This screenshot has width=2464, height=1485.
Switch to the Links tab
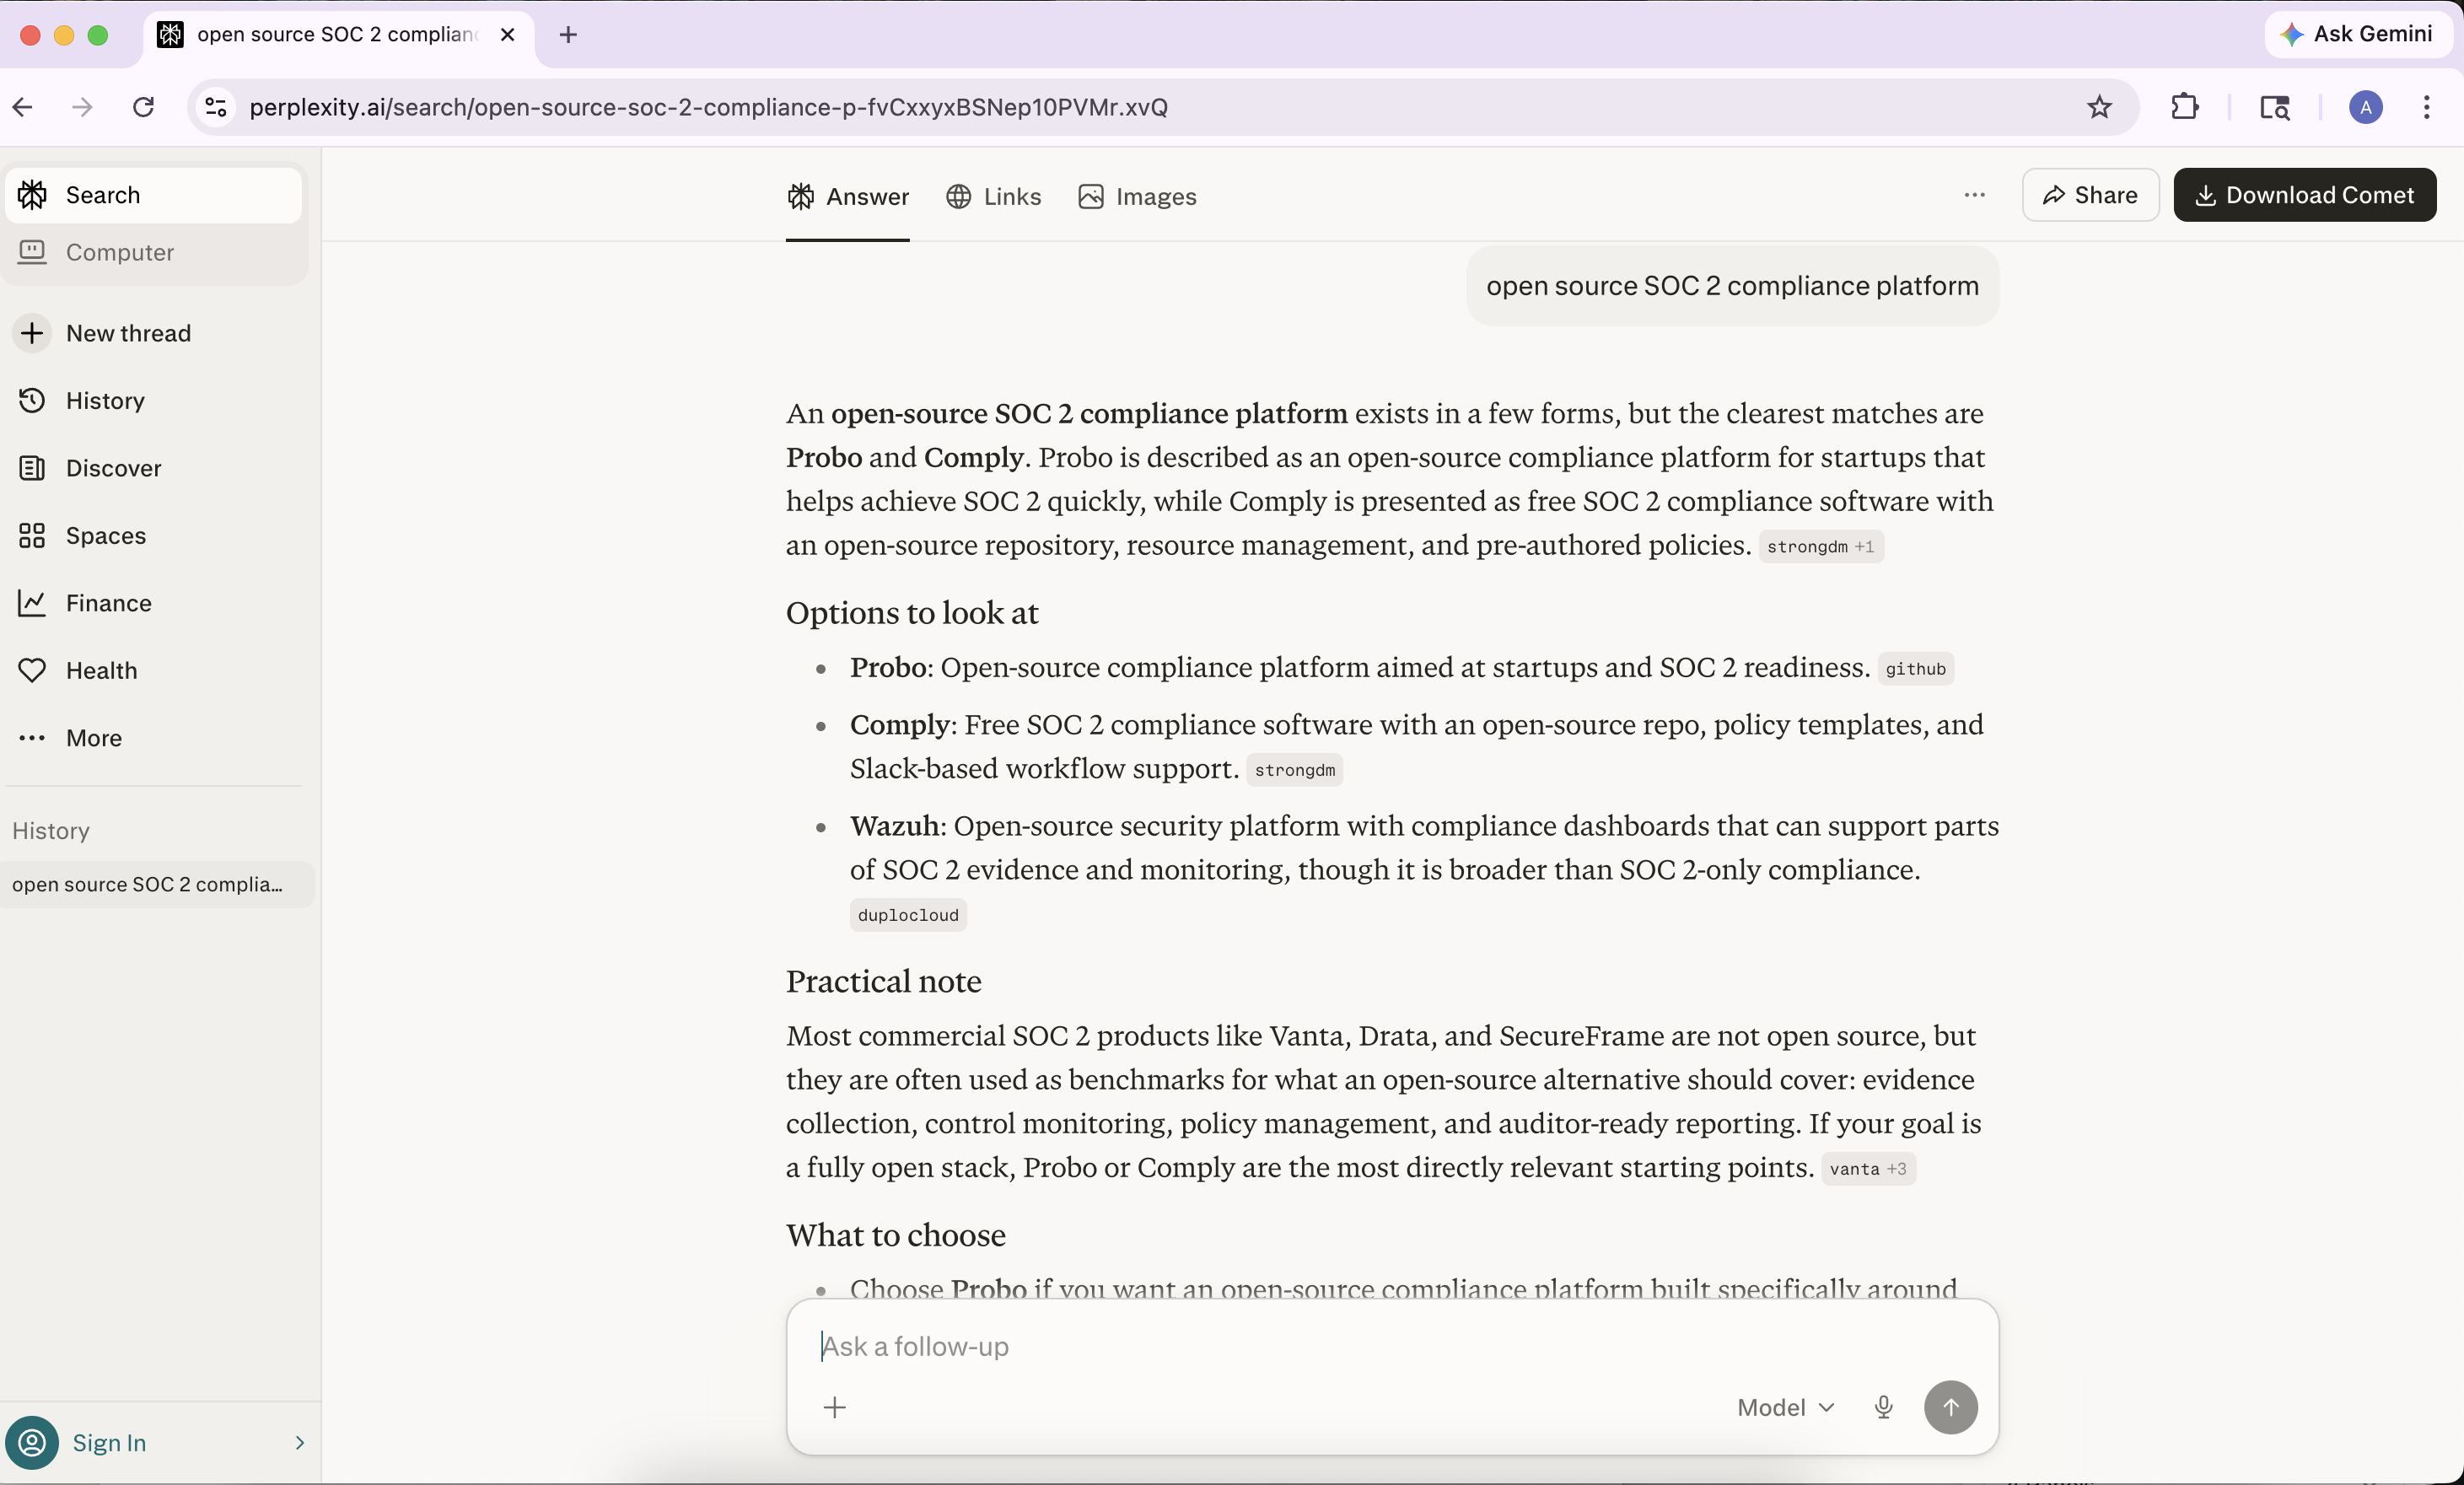pos(994,197)
